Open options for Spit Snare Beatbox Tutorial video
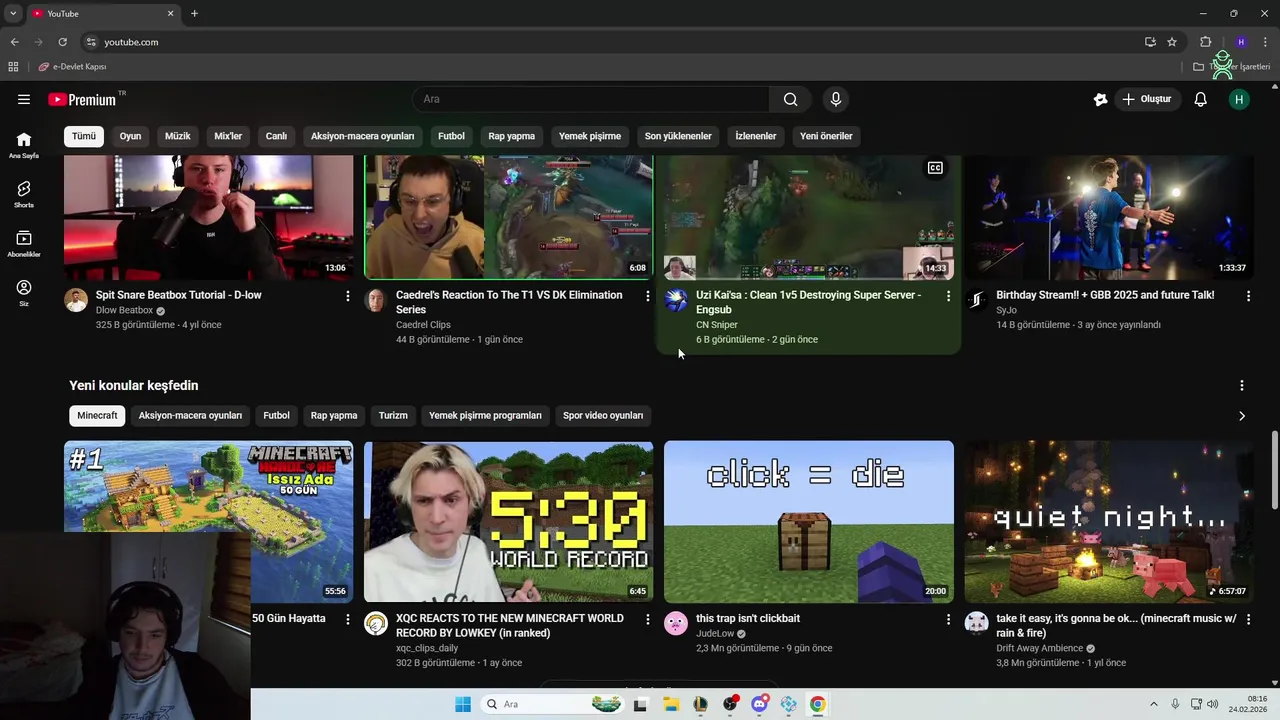 click(x=348, y=296)
